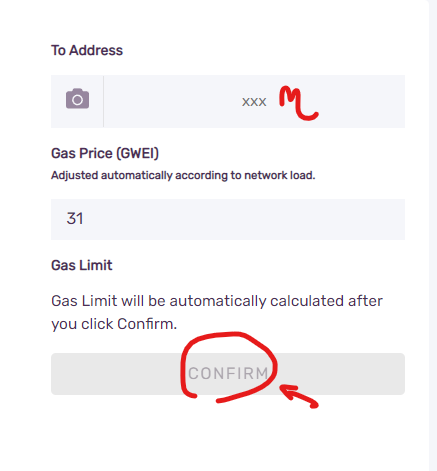Click the divider beside the camera icon
This screenshot has height=471, width=437.
[x=104, y=101]
